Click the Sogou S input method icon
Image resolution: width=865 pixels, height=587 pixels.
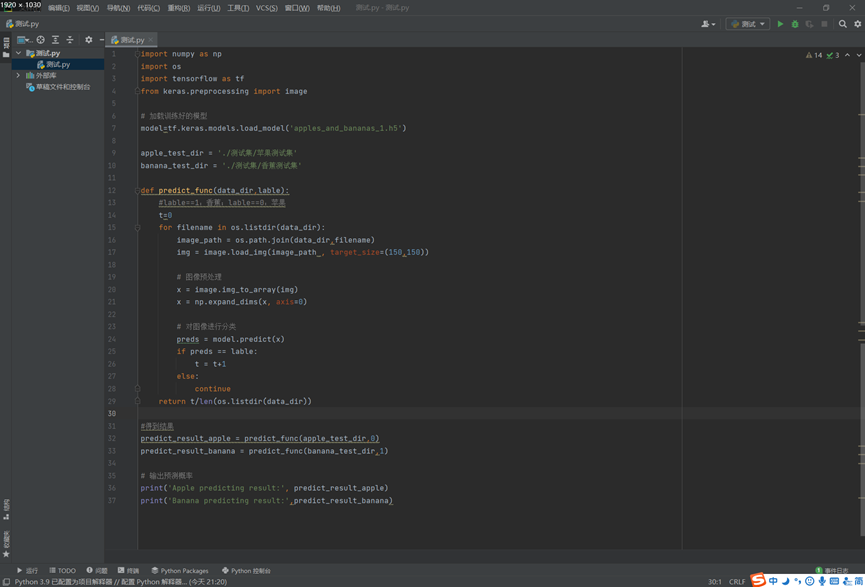tap(759, 580)
